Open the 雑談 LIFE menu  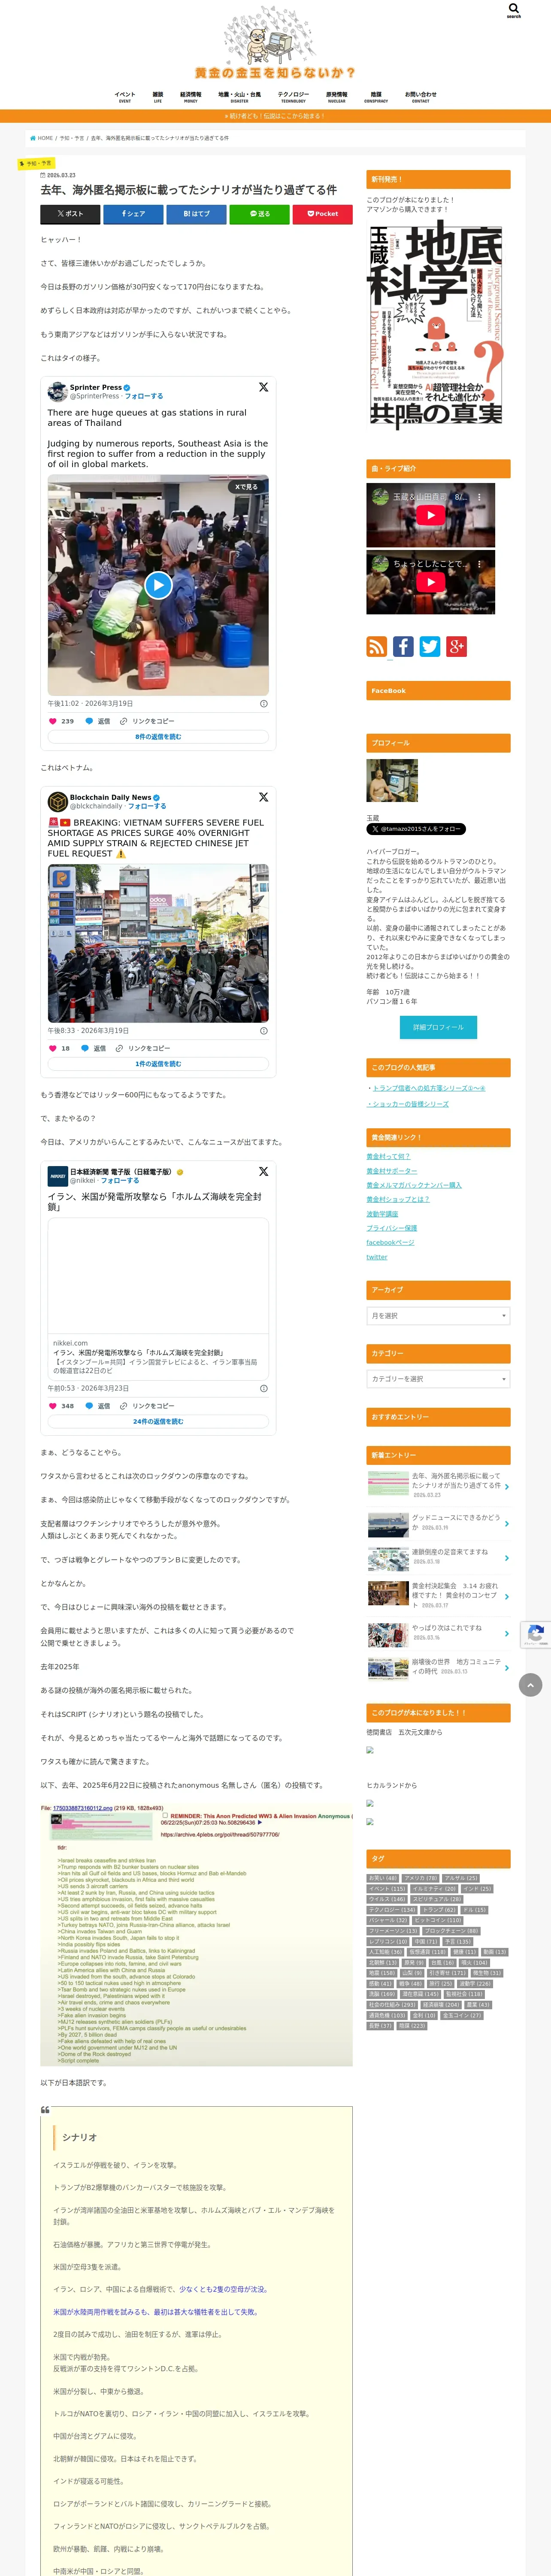point(158,97)
